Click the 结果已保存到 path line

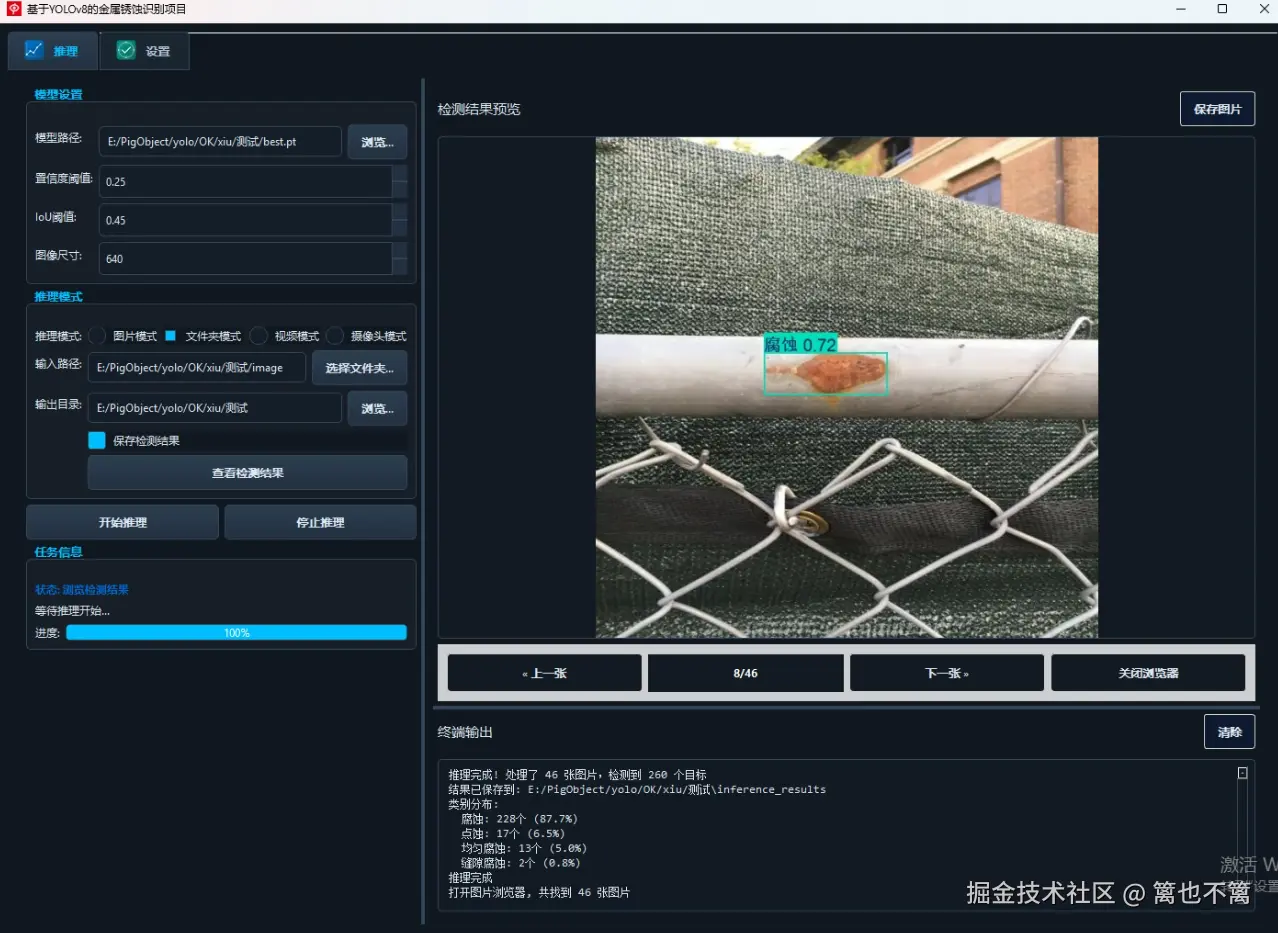click(x=637, y=789)
